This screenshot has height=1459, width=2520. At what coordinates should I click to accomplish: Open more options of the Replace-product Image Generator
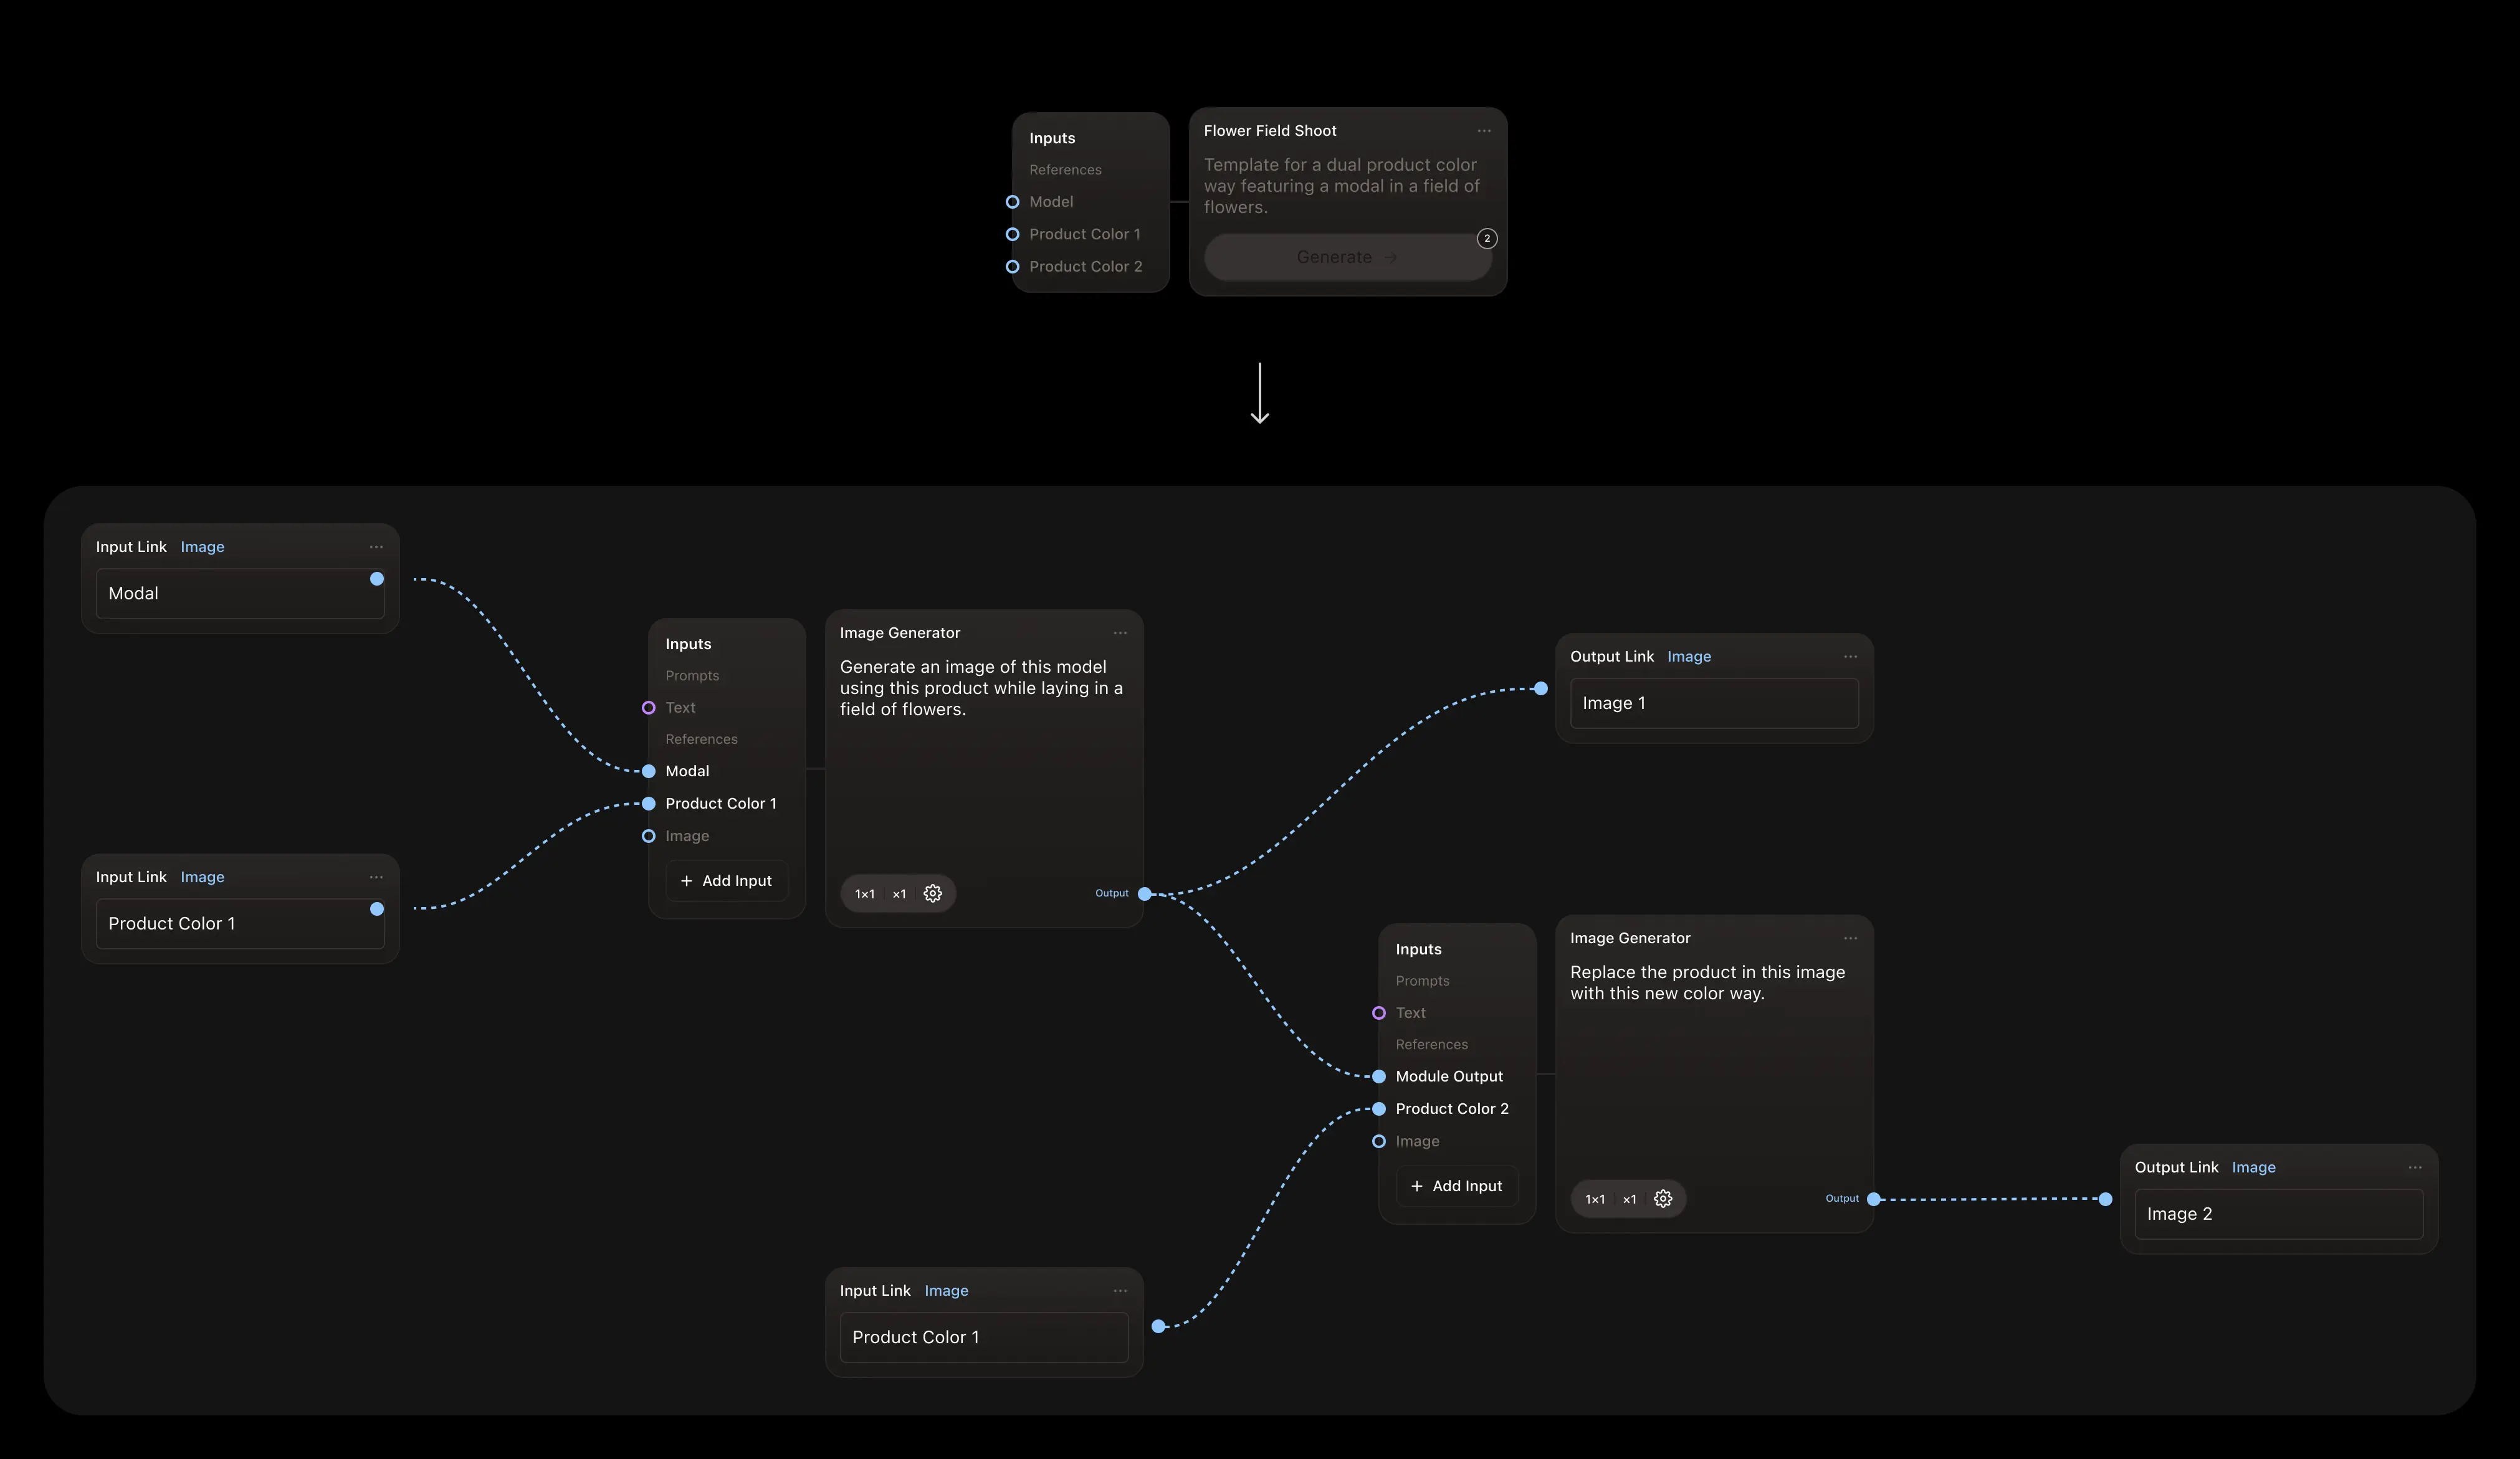click(x=1850, y=938)
